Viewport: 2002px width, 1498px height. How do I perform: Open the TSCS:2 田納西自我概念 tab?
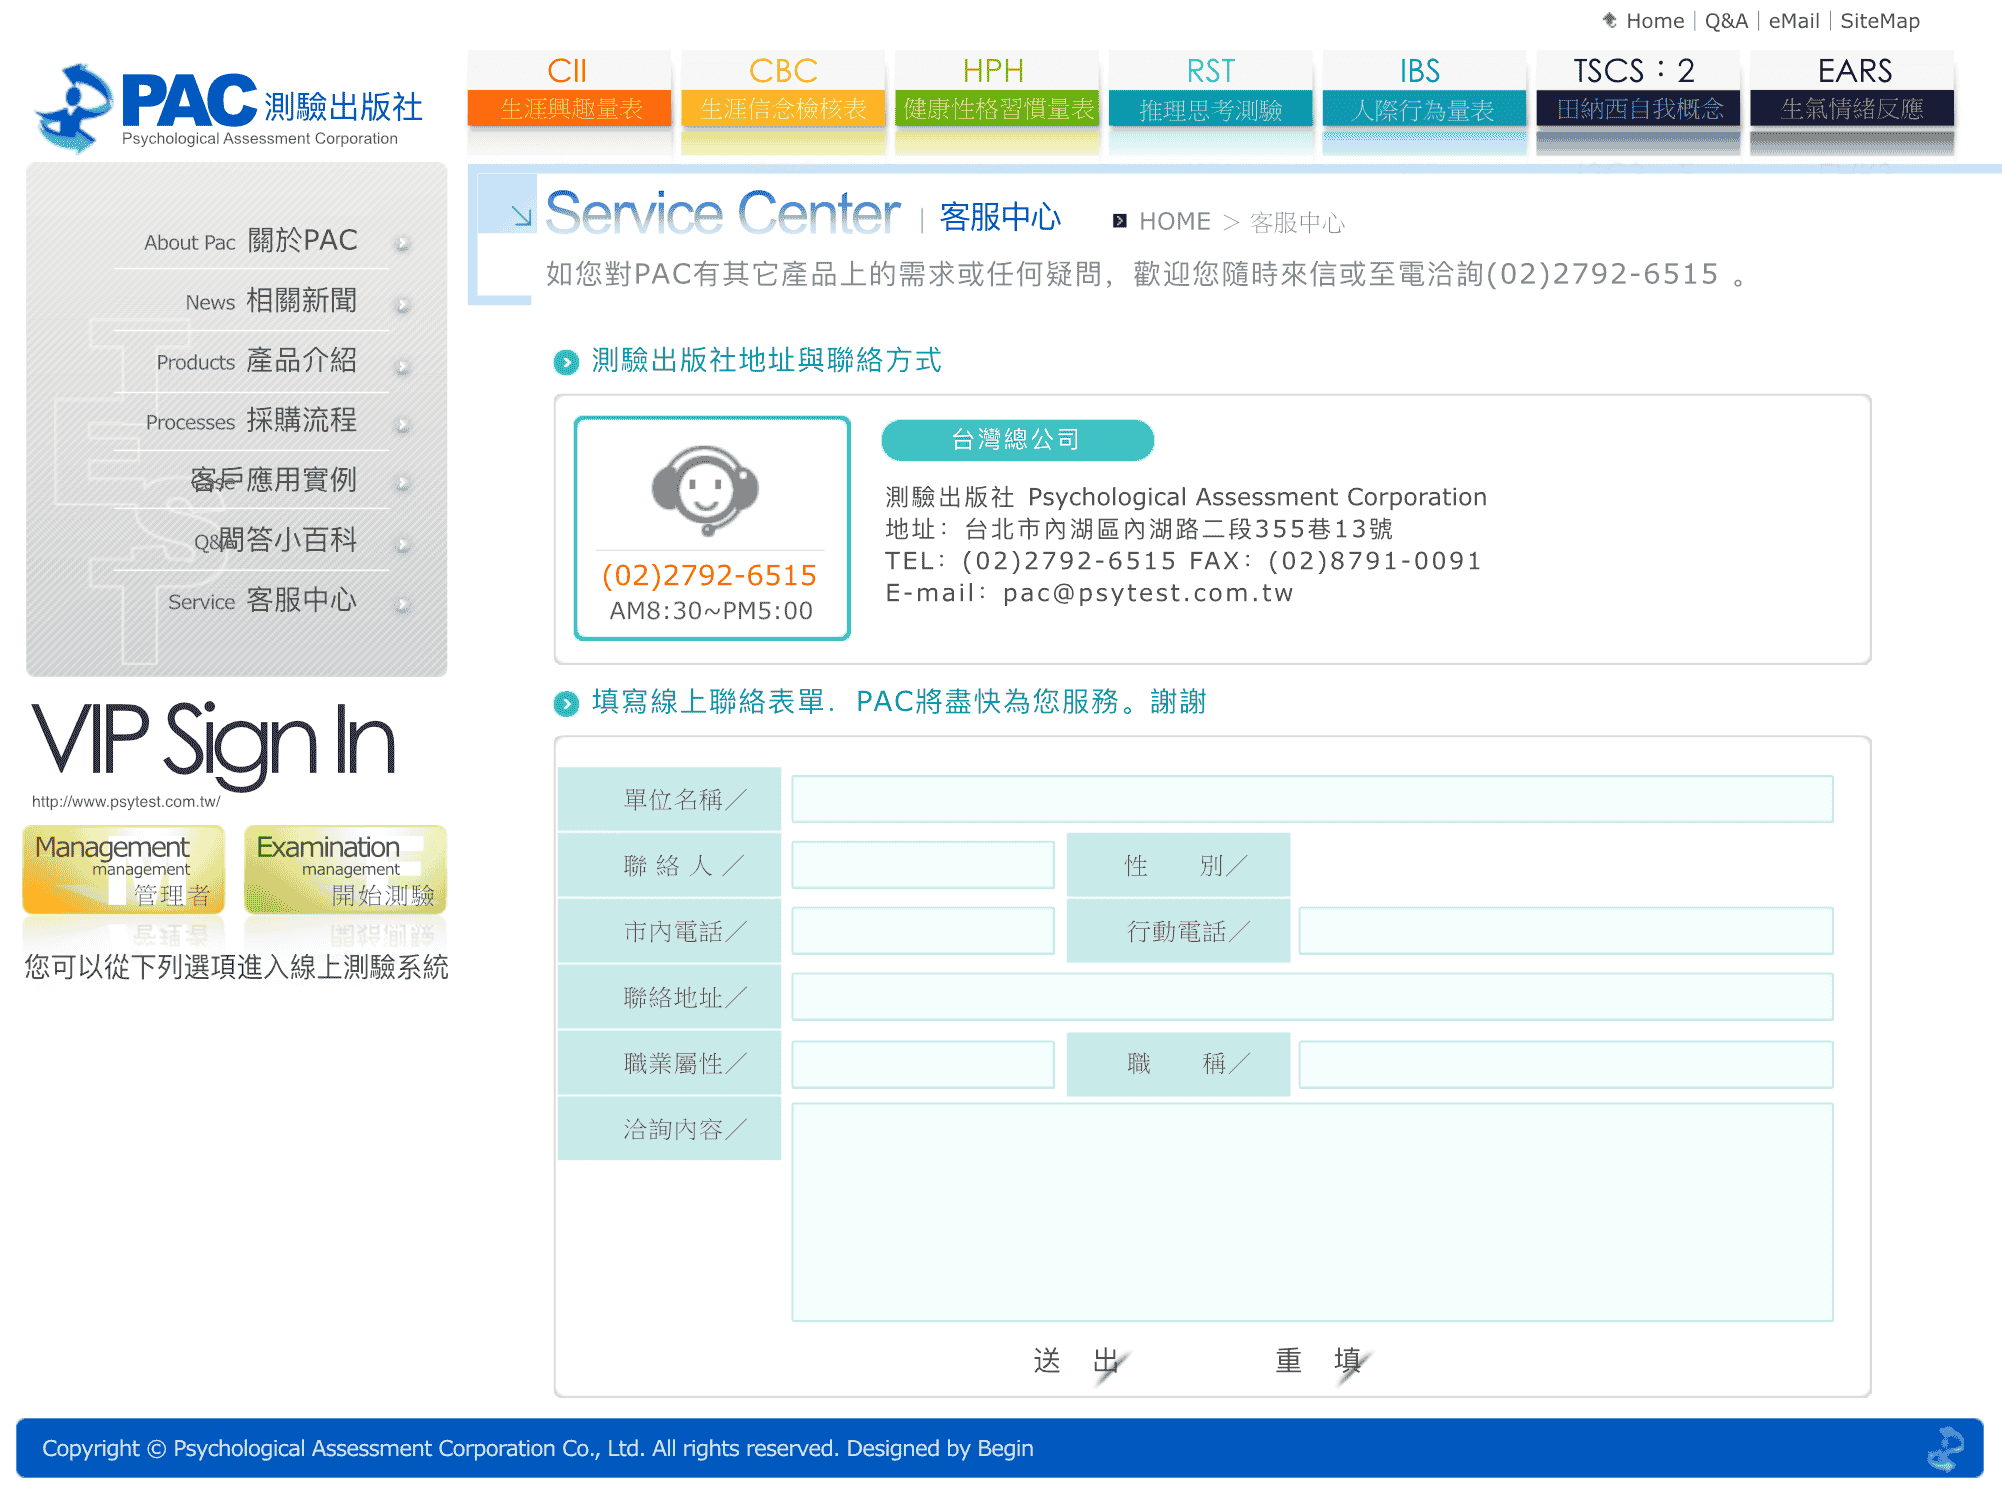click(x=1638, y=90)
